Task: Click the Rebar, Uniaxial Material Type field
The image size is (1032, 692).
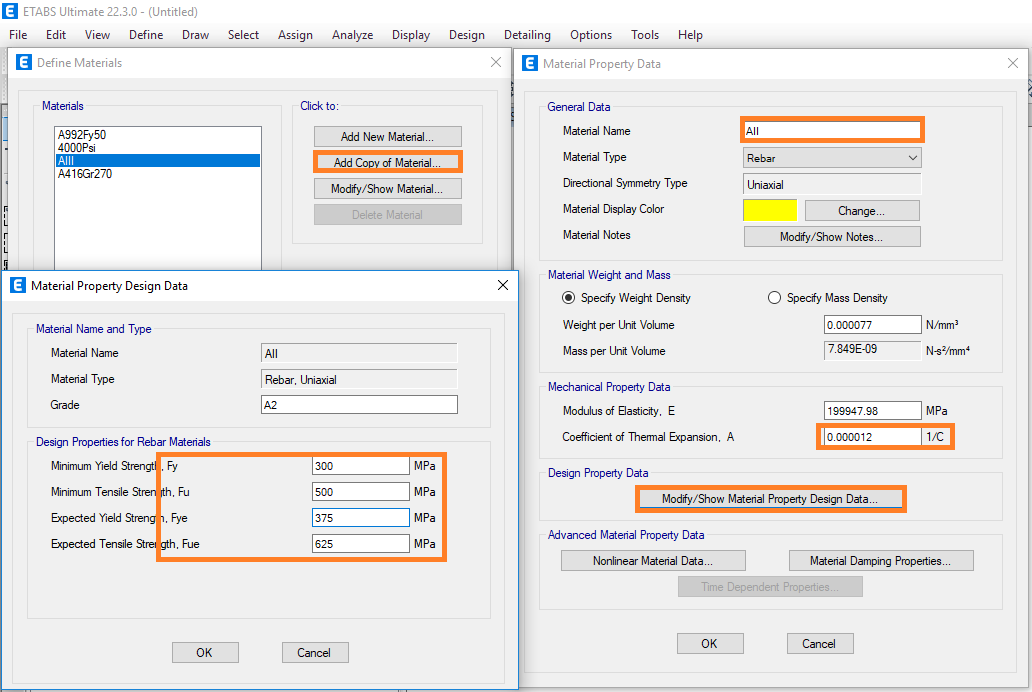Action: (x=359, y=379)
